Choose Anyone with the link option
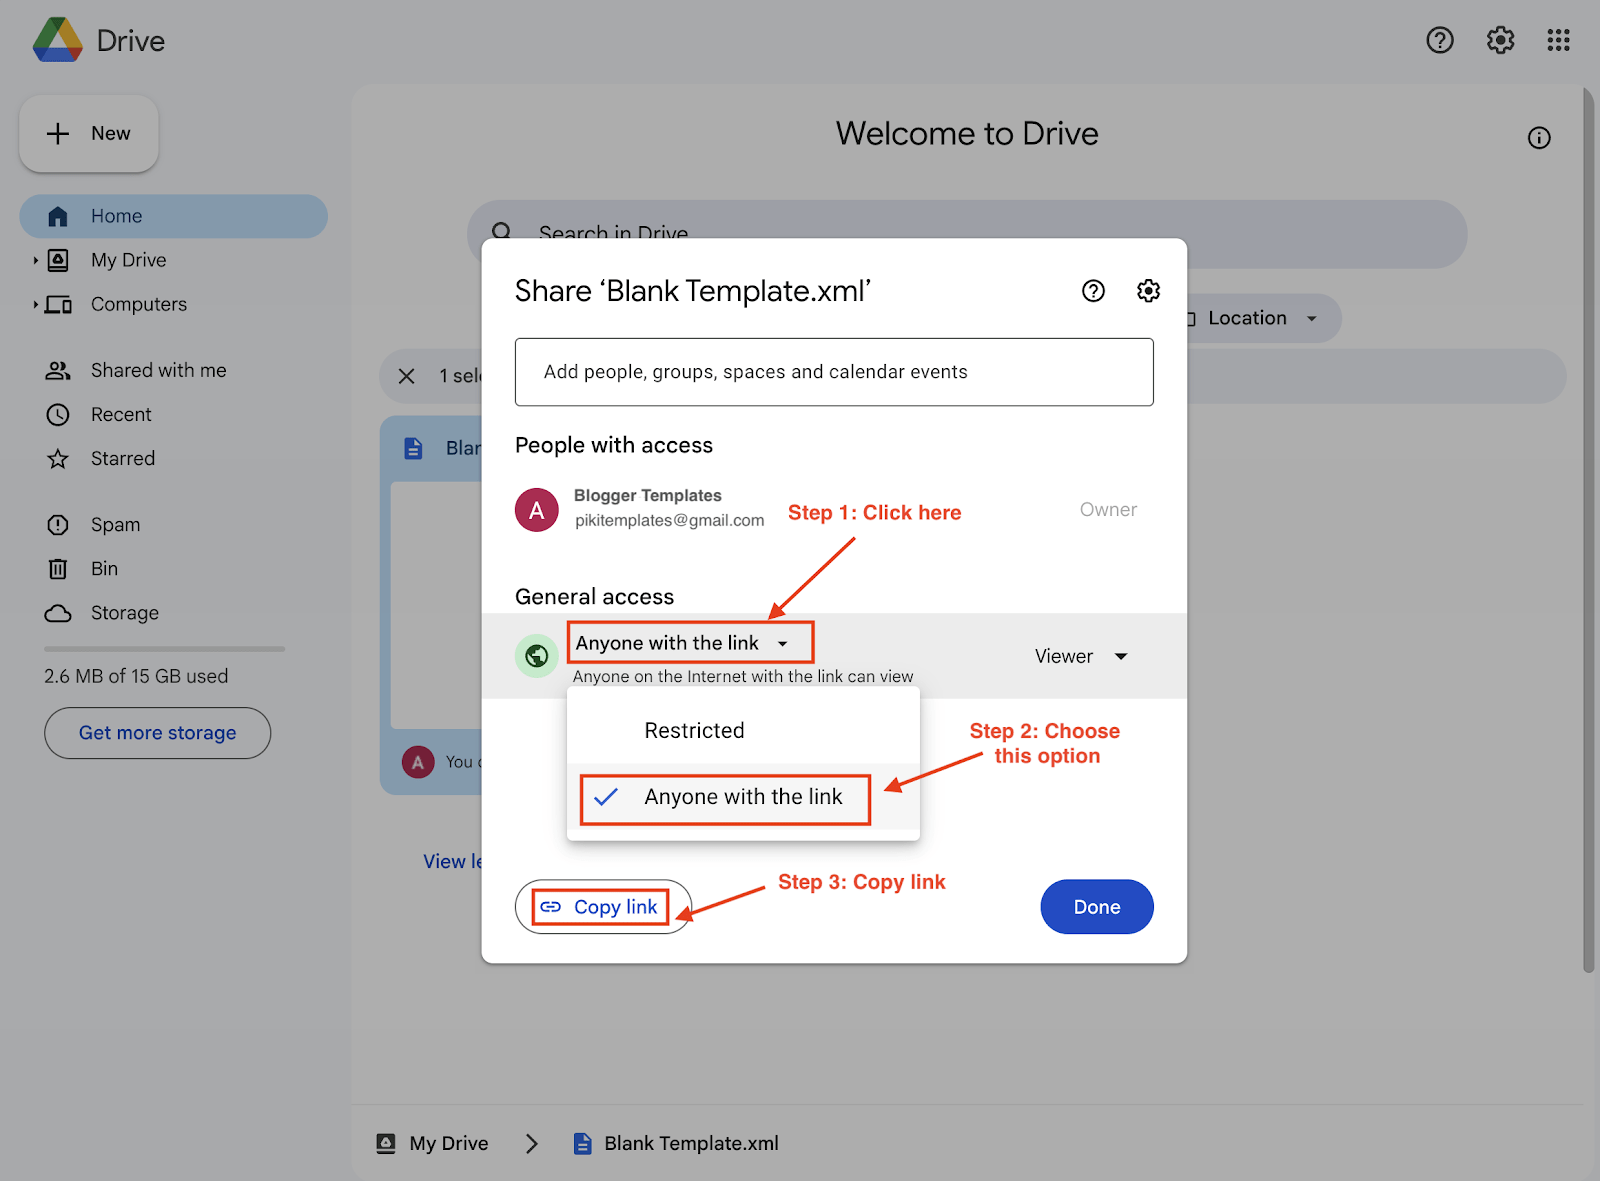Image resolution: width=1600 pixels, height=1181 pixels. [743, 797]
